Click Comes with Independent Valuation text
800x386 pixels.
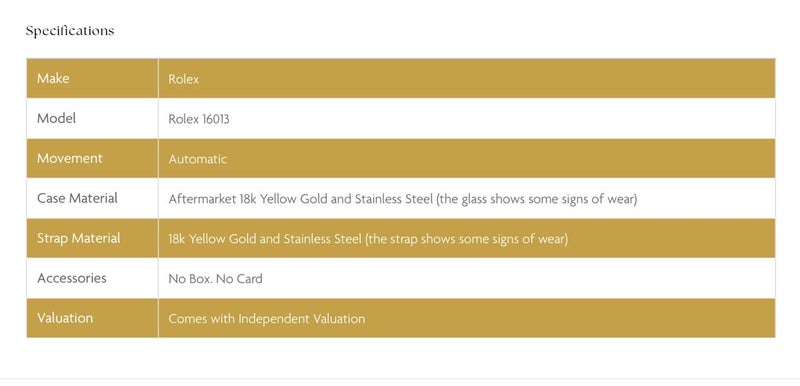pos(267,319)
